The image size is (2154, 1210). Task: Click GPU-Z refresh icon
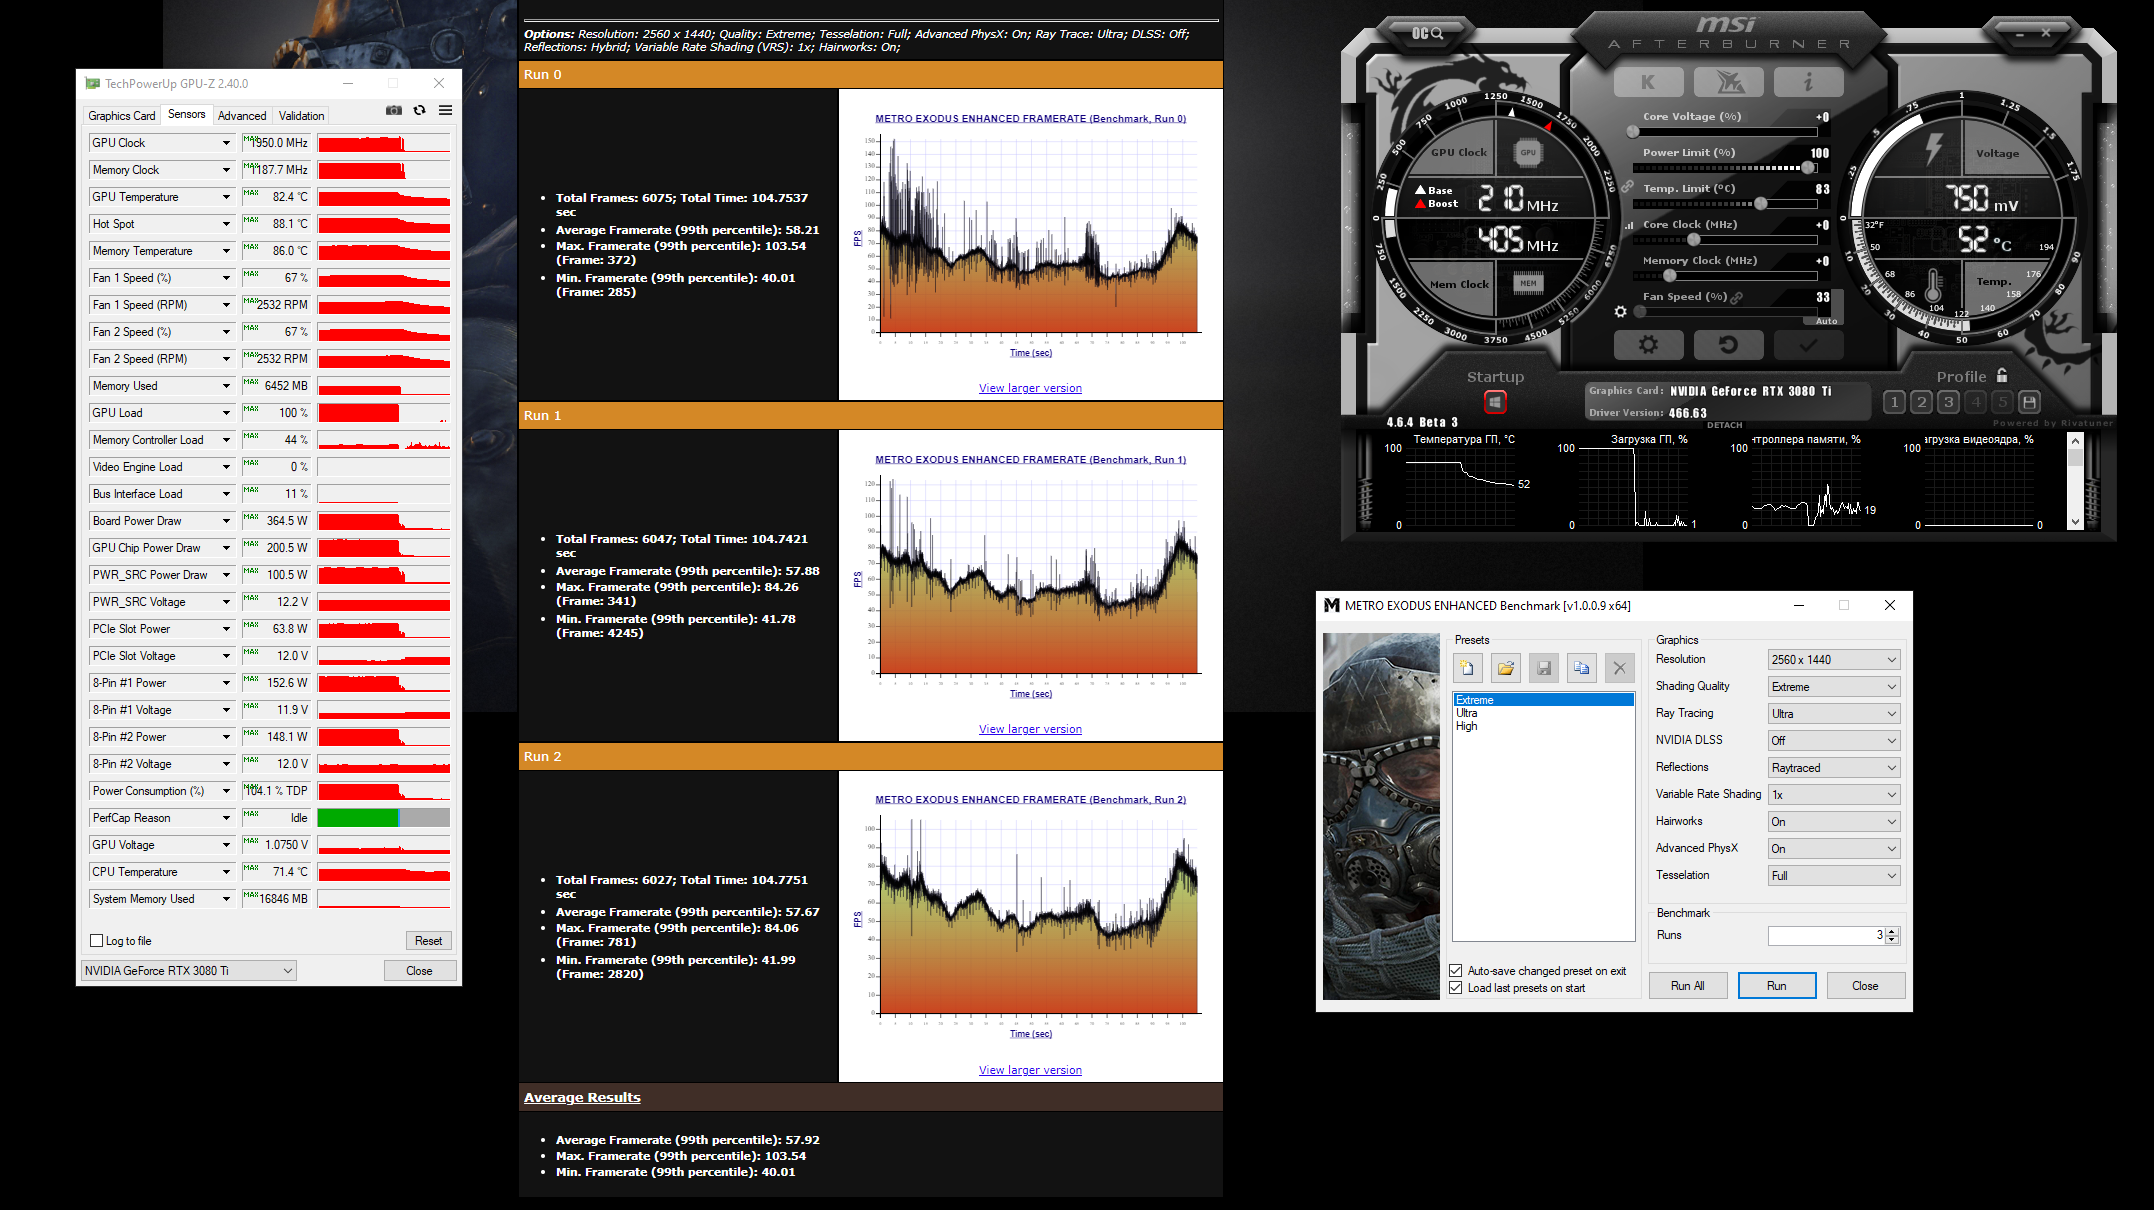pos(420,111)
